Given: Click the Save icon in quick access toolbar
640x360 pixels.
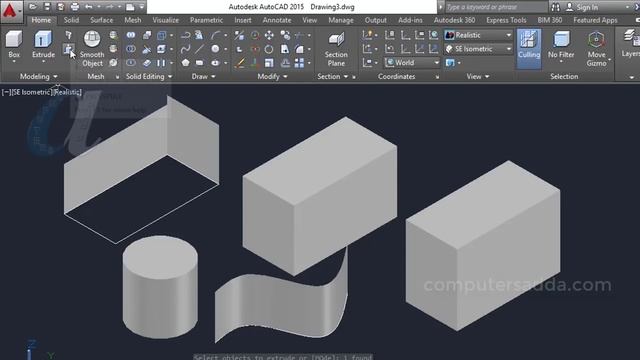Looking at the screenshot, I should point(47,7).
